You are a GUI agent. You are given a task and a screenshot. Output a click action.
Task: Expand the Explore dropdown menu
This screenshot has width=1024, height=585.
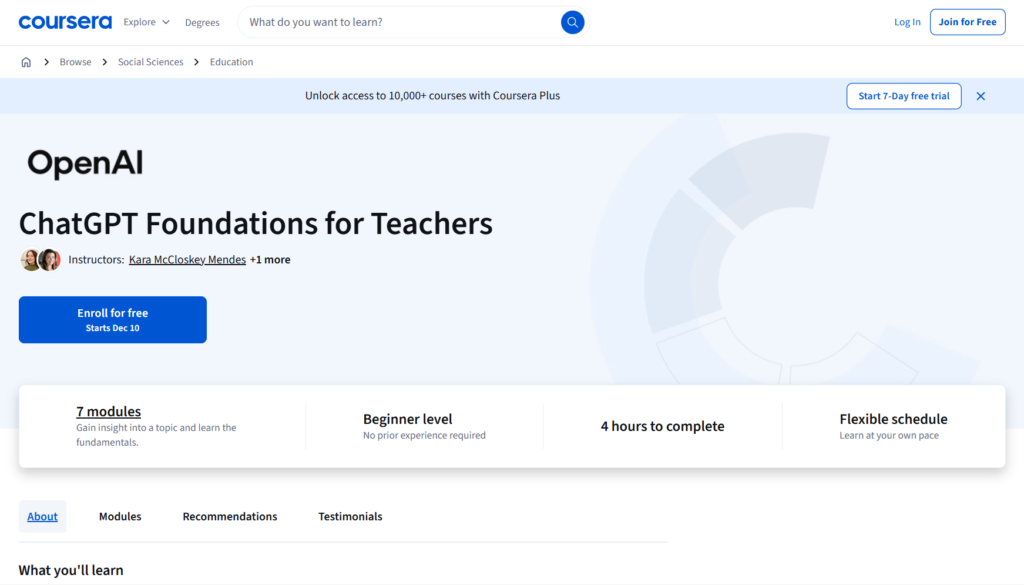tap(146, 22)
